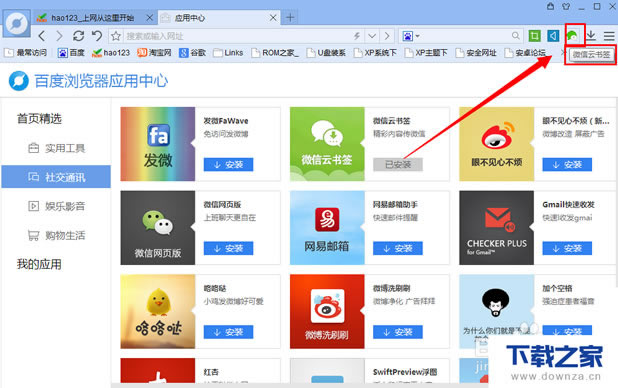
Task: Open the ROM之家 bookmark
Action: tap(275, 53)
